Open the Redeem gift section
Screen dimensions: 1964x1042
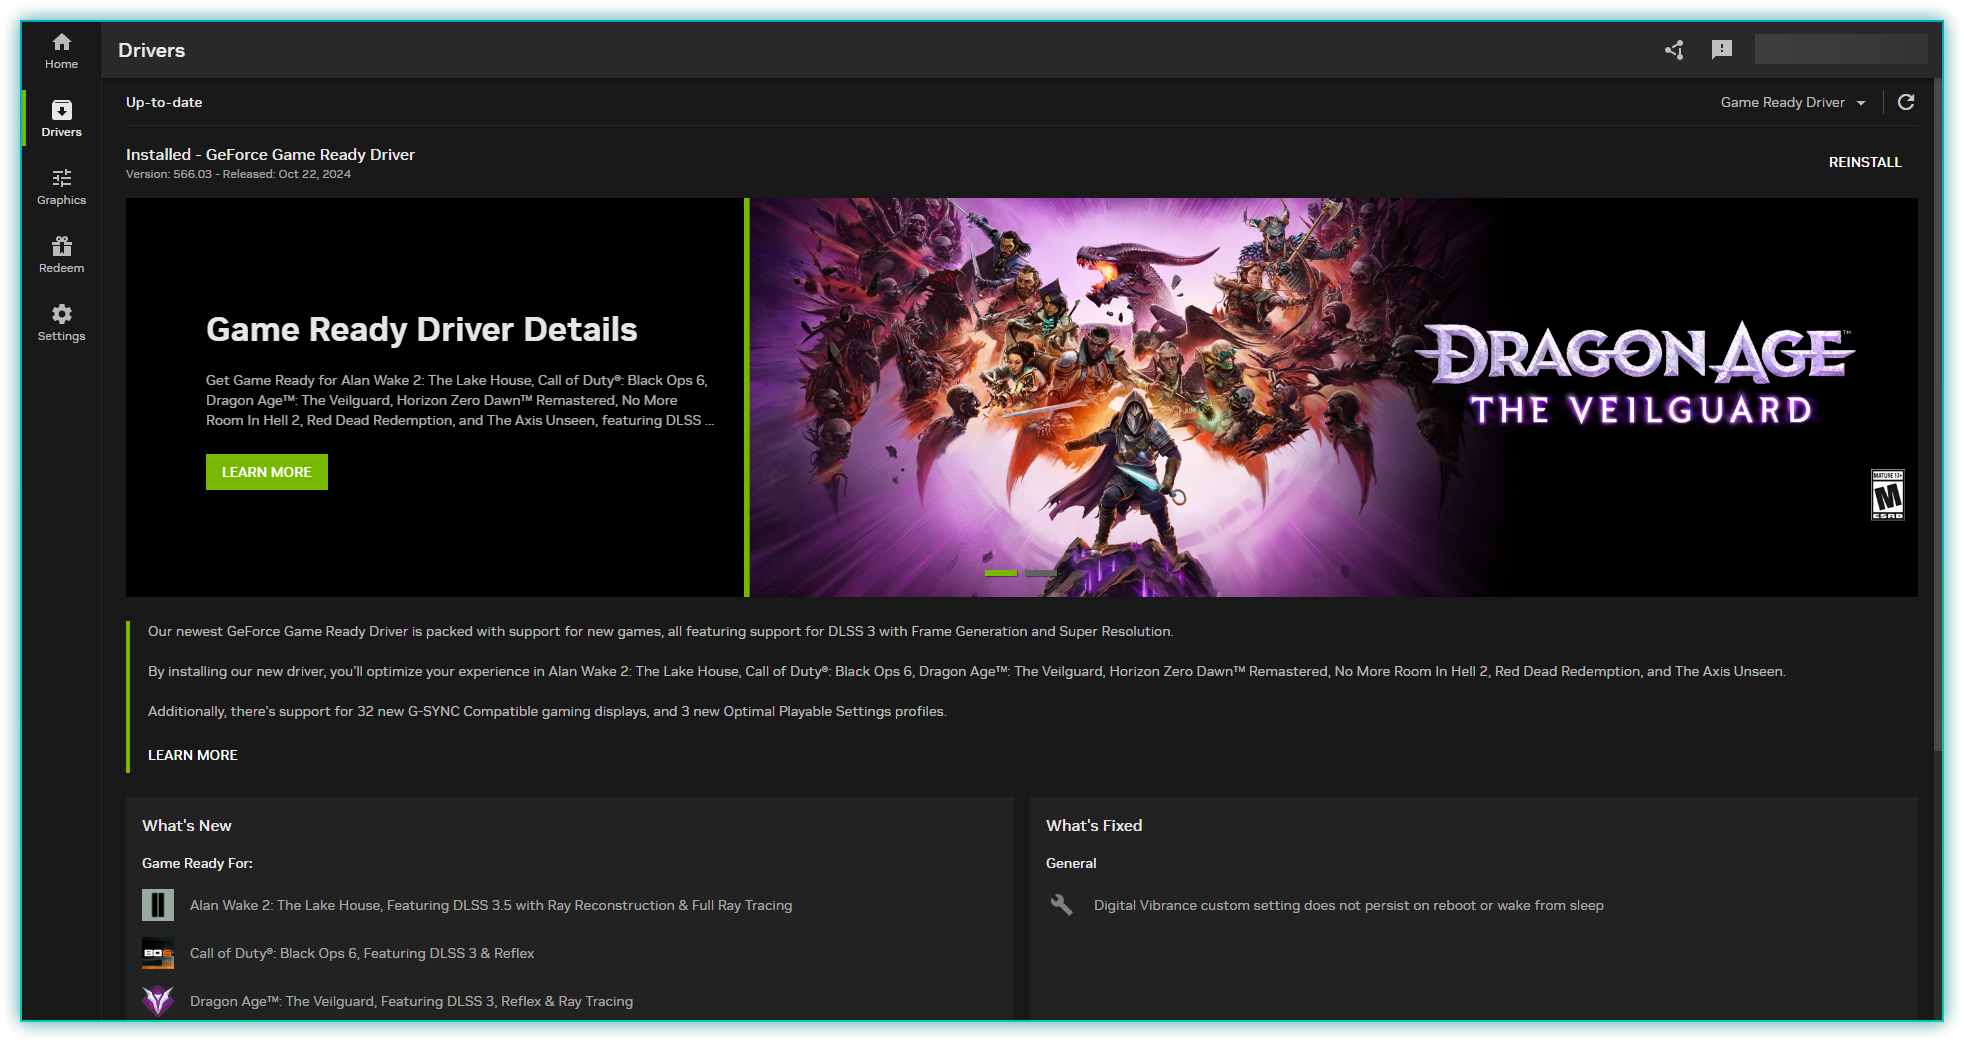[x=61, y=254]
